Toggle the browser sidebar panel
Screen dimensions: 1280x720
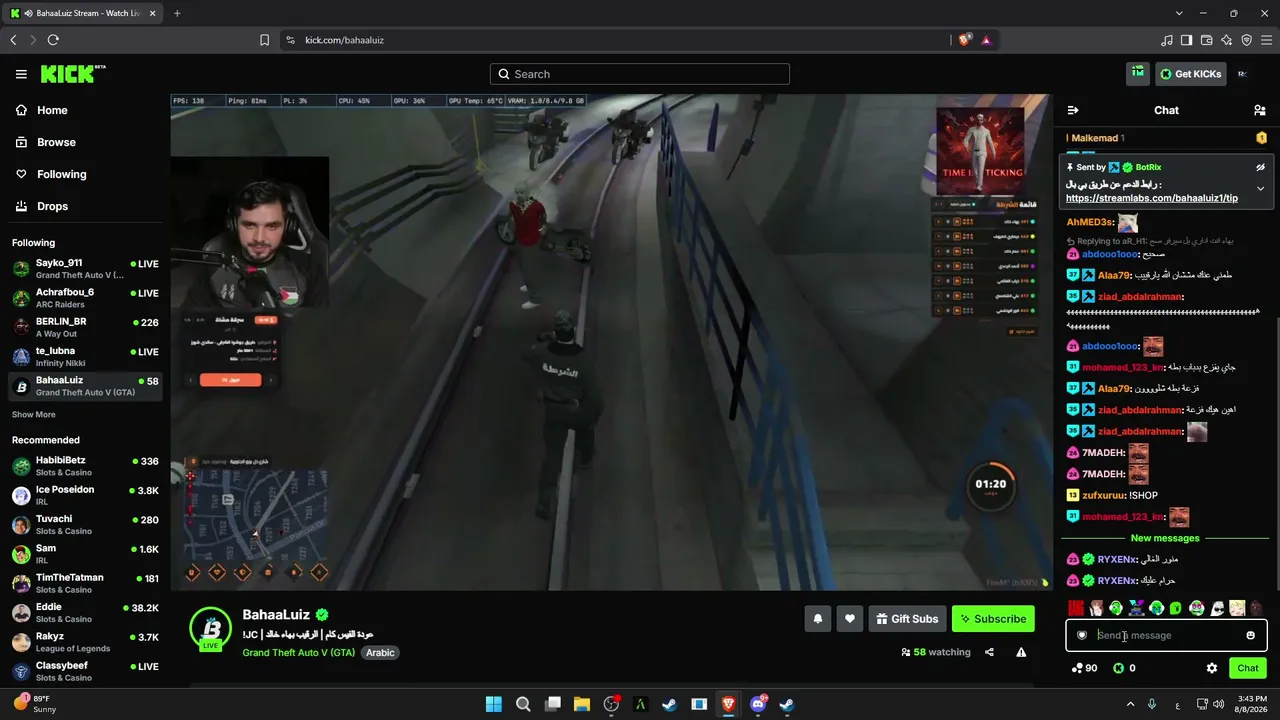pos(1187,40)
